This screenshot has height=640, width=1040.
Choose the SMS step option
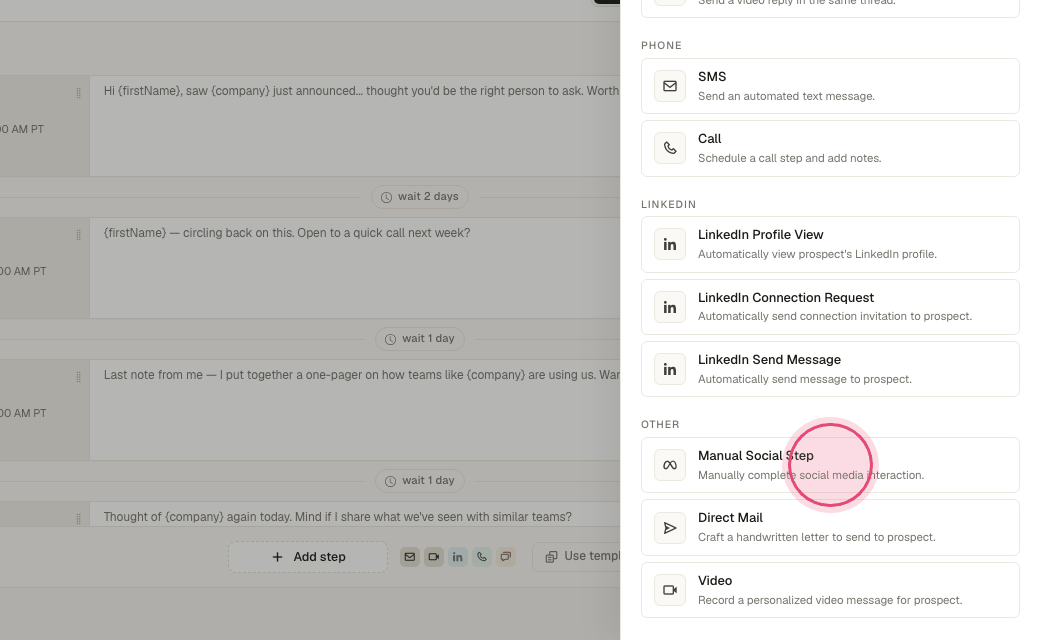830,86
